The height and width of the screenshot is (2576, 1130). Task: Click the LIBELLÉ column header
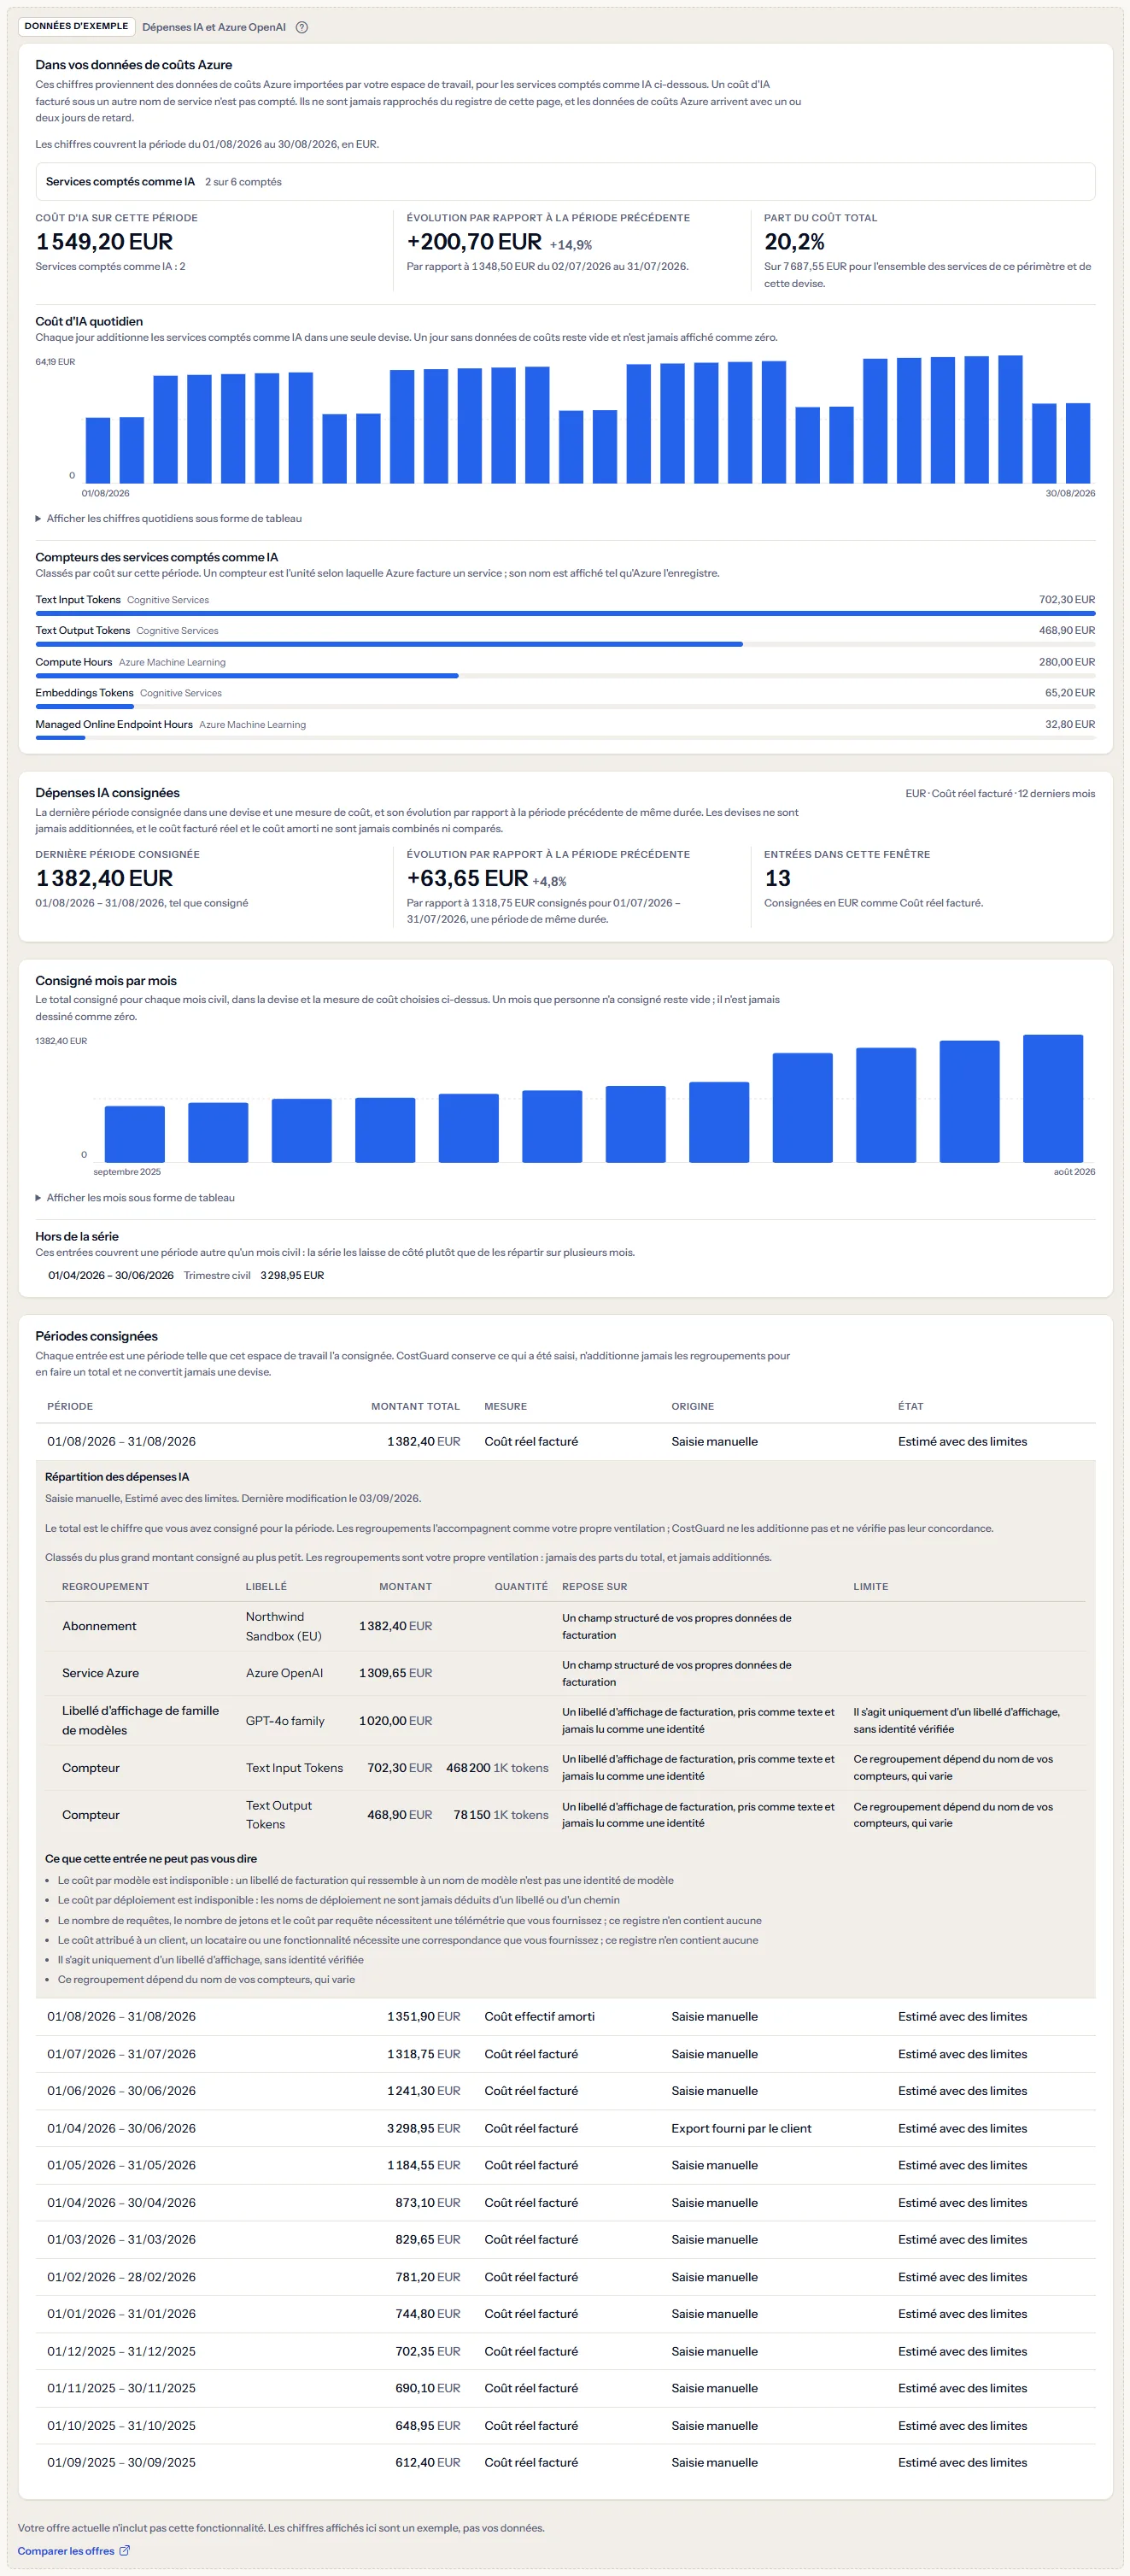[x=266, y=1586]
